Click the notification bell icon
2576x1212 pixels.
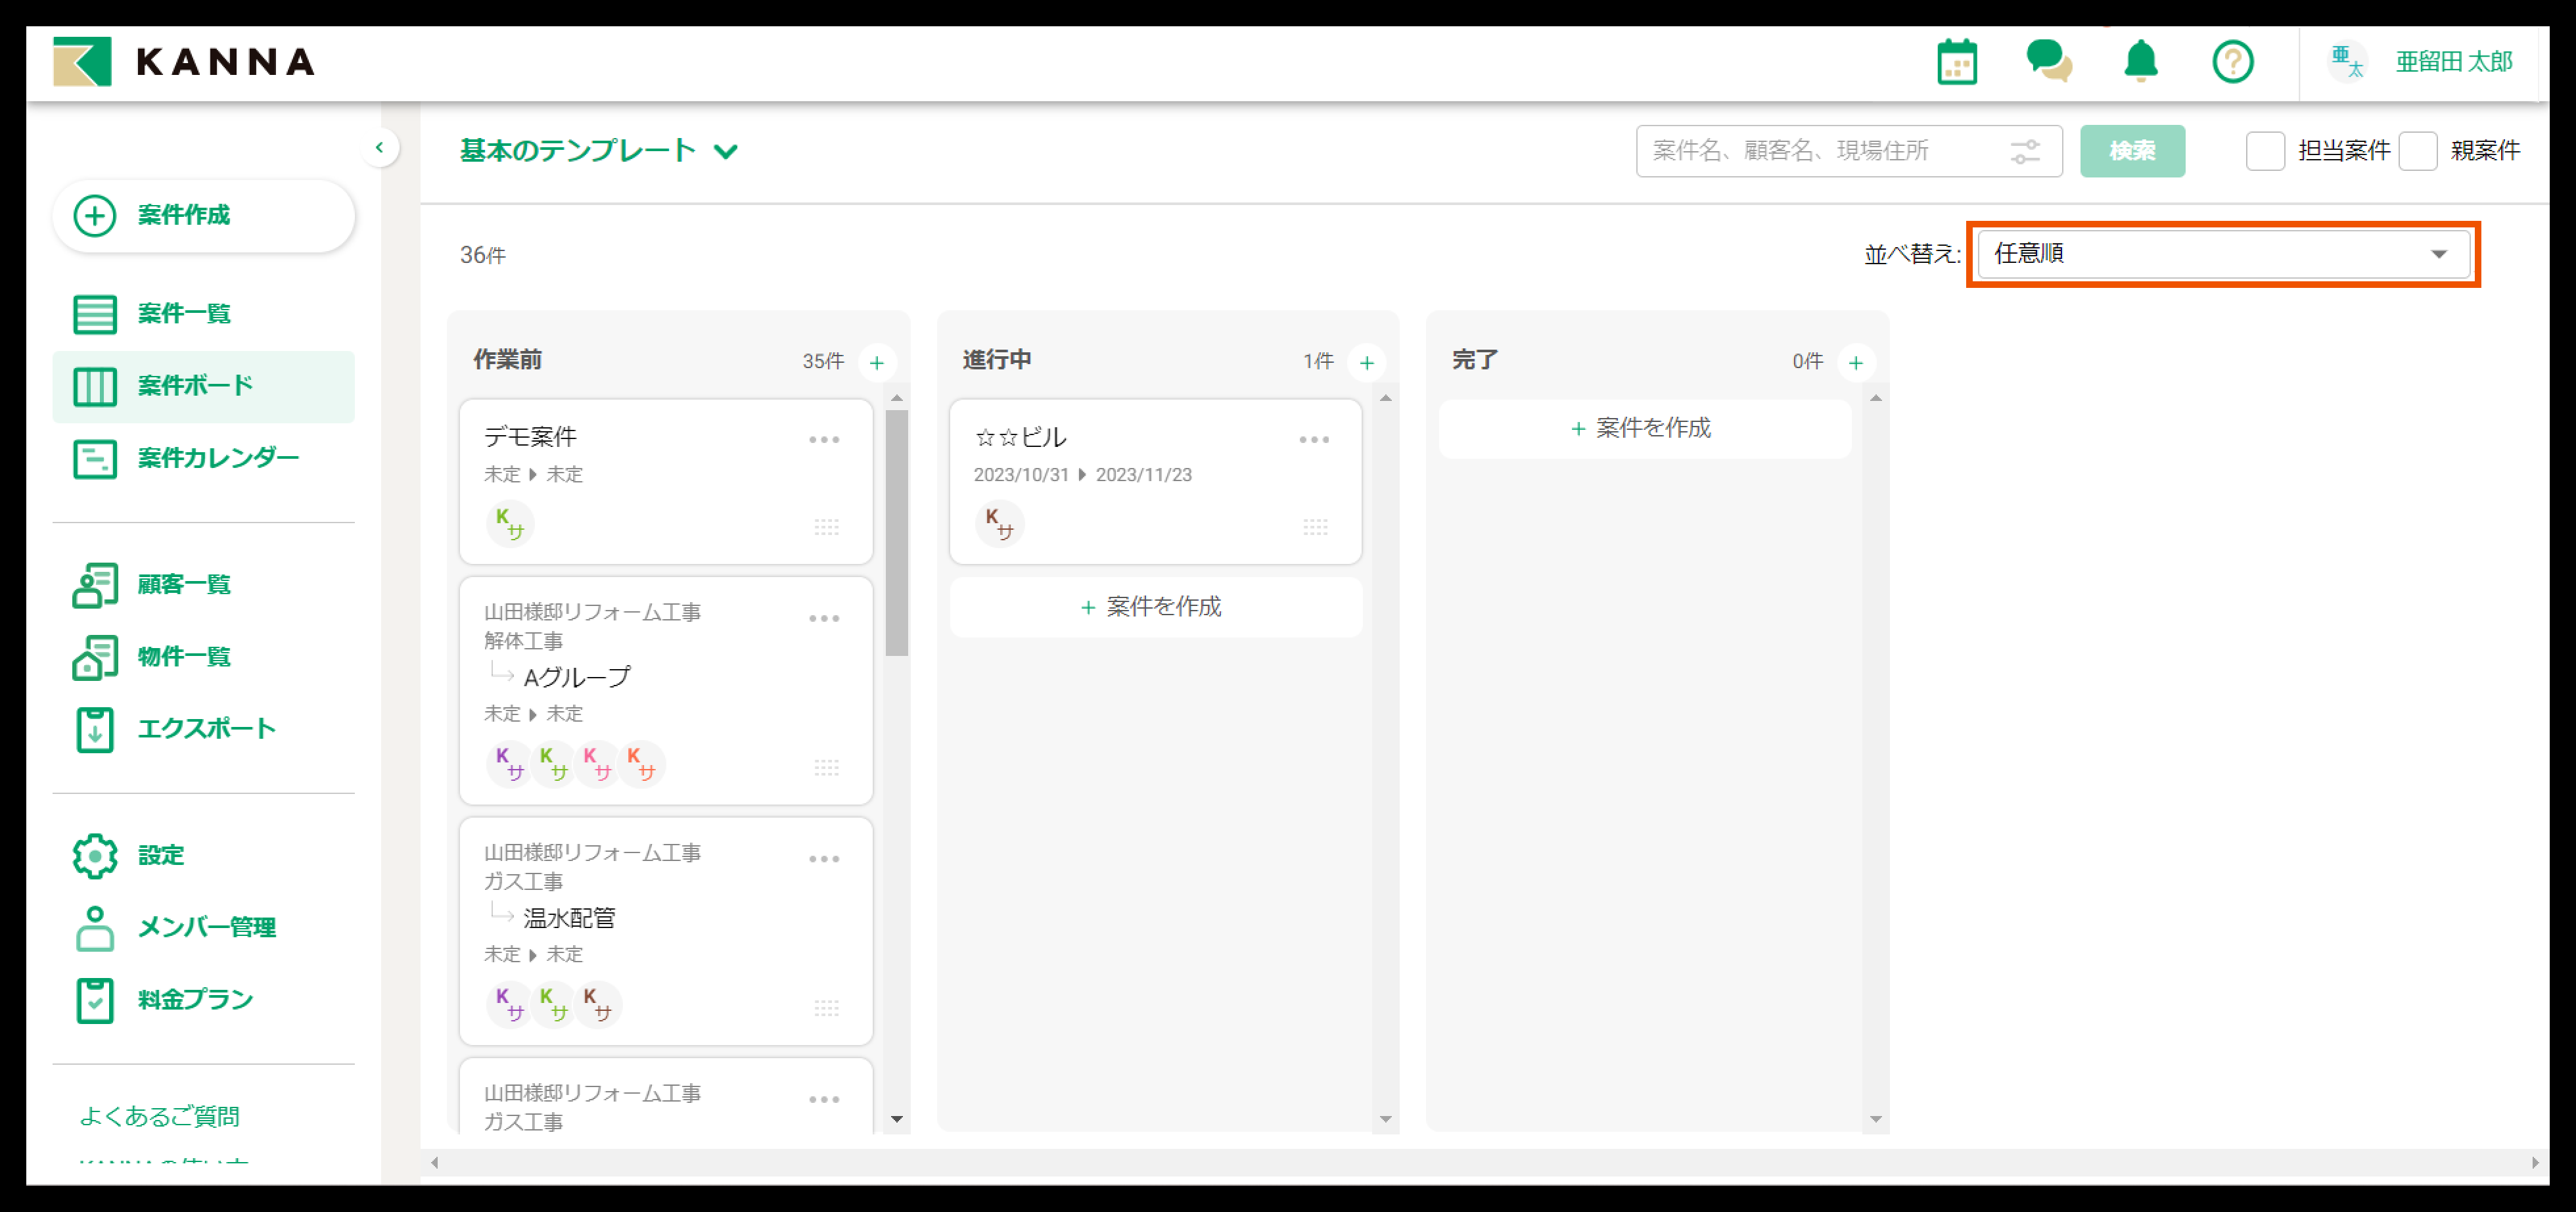(2140, 62)
